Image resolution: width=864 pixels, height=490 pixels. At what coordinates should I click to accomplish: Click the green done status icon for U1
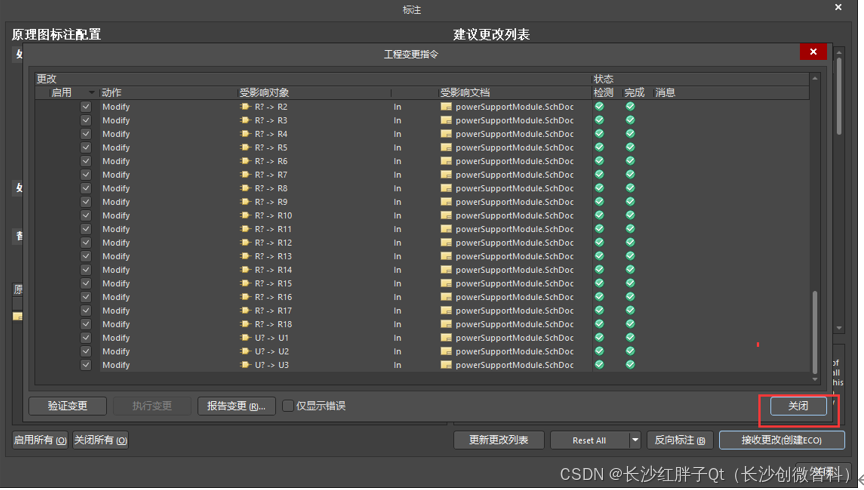point(630,337)
